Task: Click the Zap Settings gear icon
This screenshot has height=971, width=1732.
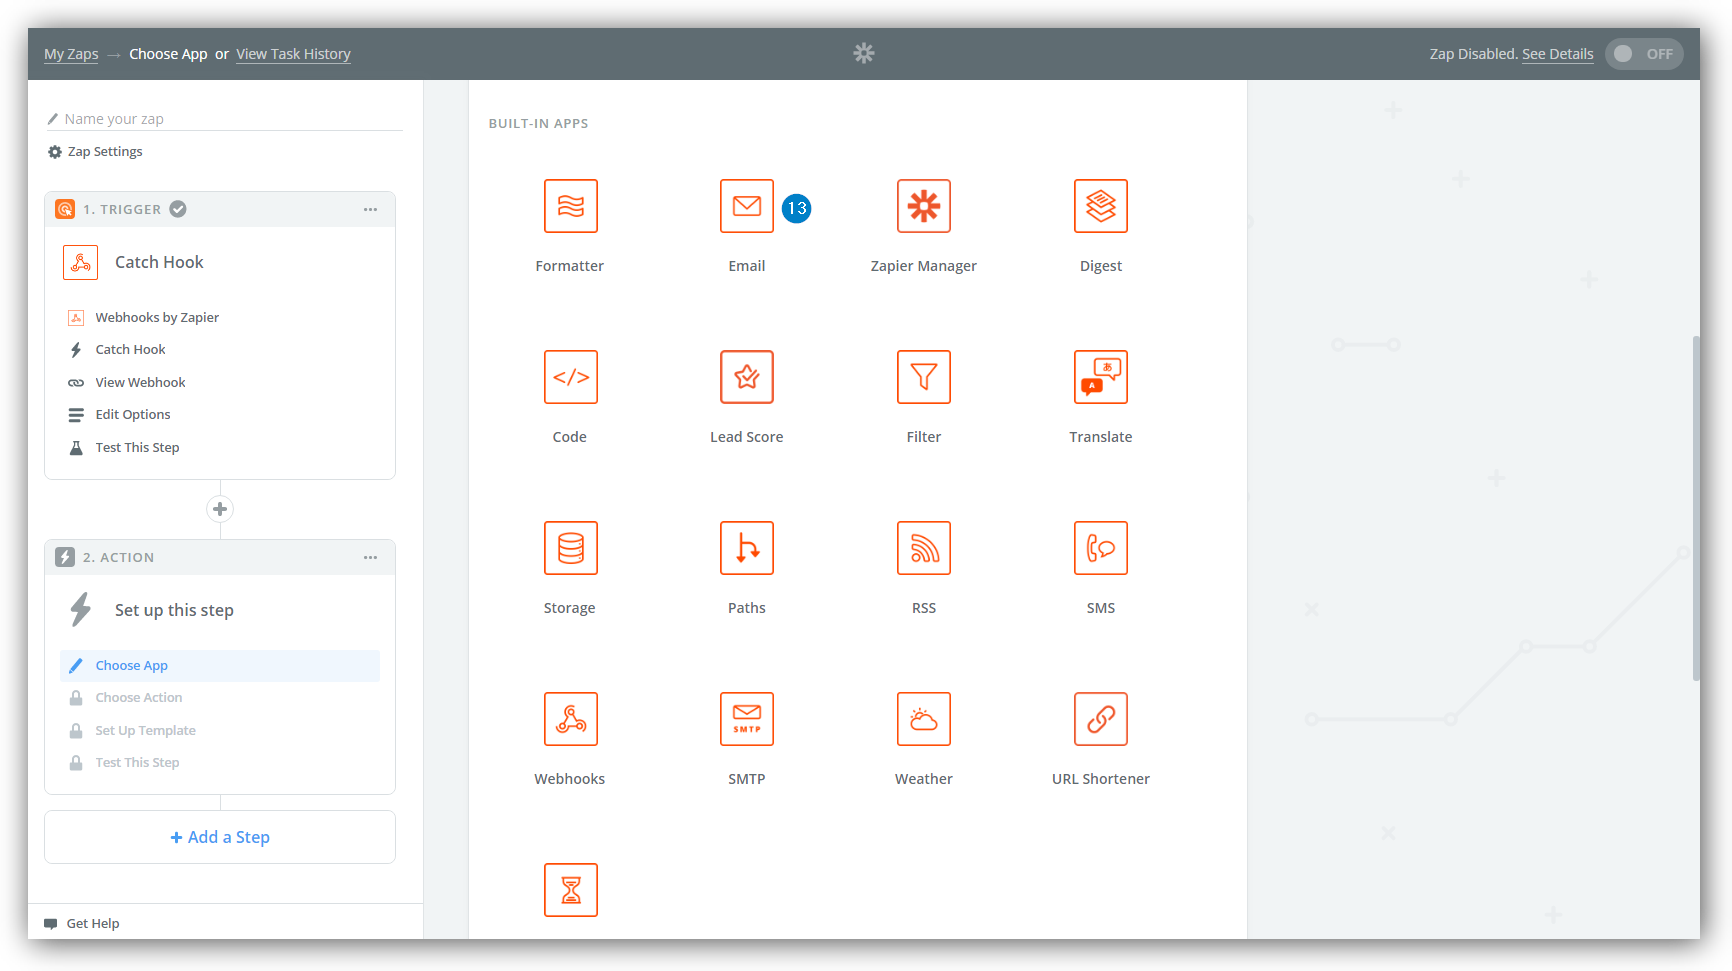Action: 55,152
